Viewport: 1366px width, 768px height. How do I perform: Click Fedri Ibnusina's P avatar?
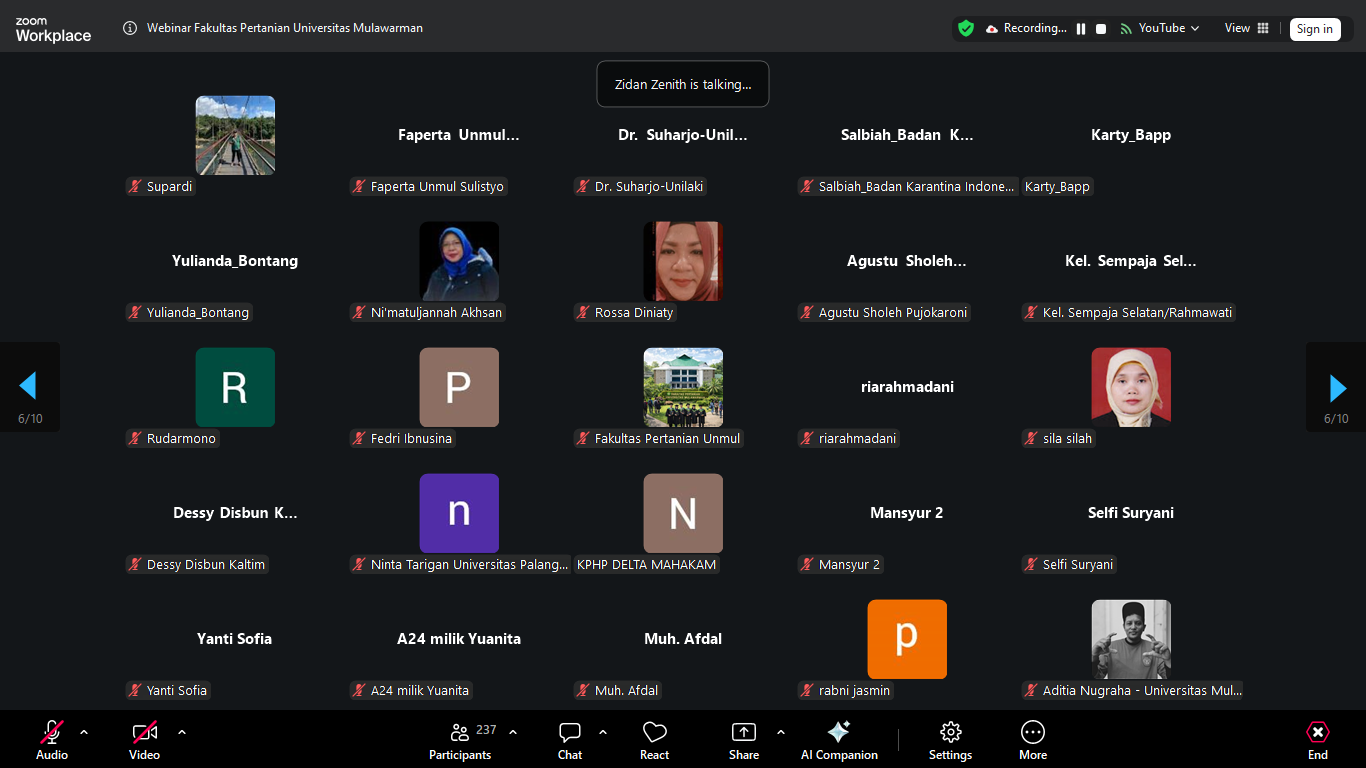459,387
